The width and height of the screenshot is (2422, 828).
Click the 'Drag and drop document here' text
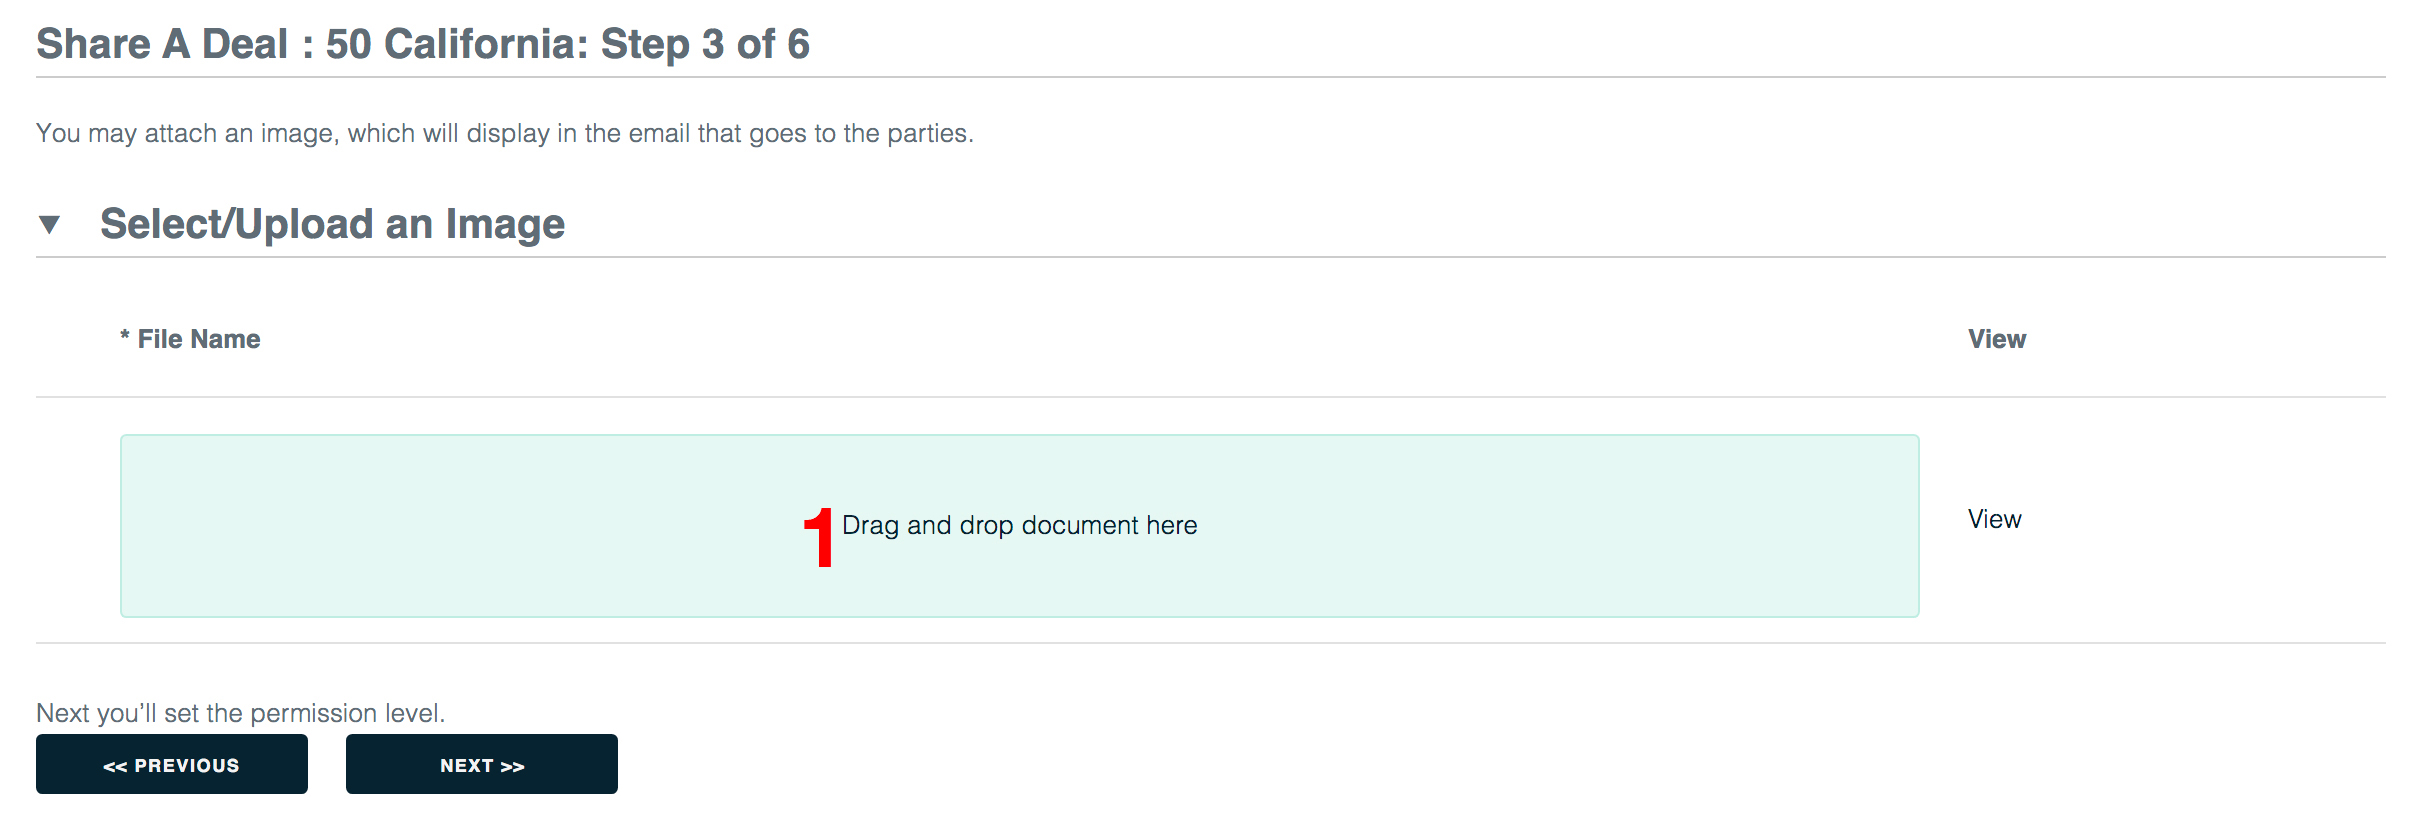(1020, 525)
